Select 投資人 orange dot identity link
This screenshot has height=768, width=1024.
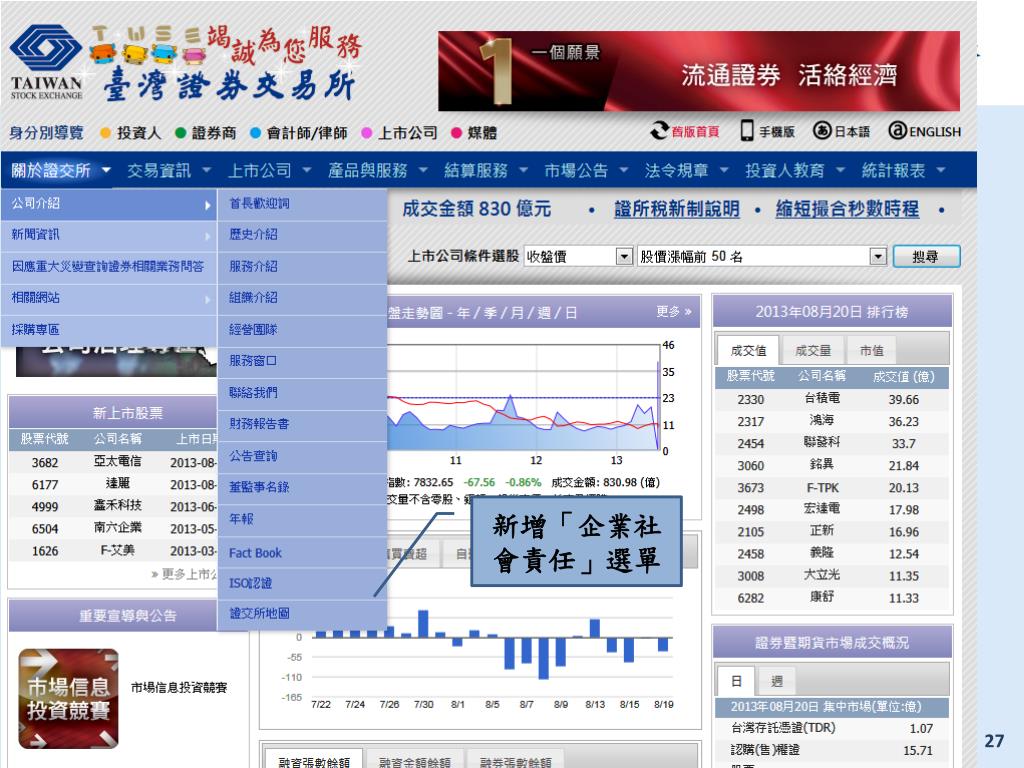130,133
